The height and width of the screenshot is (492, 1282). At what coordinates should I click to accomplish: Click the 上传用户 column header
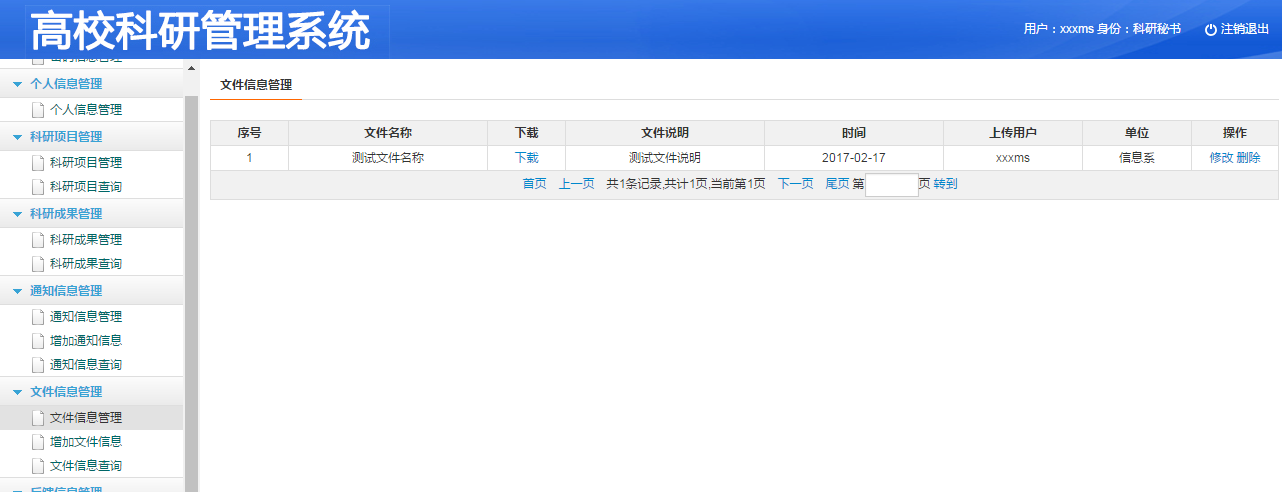[1013, 133]
